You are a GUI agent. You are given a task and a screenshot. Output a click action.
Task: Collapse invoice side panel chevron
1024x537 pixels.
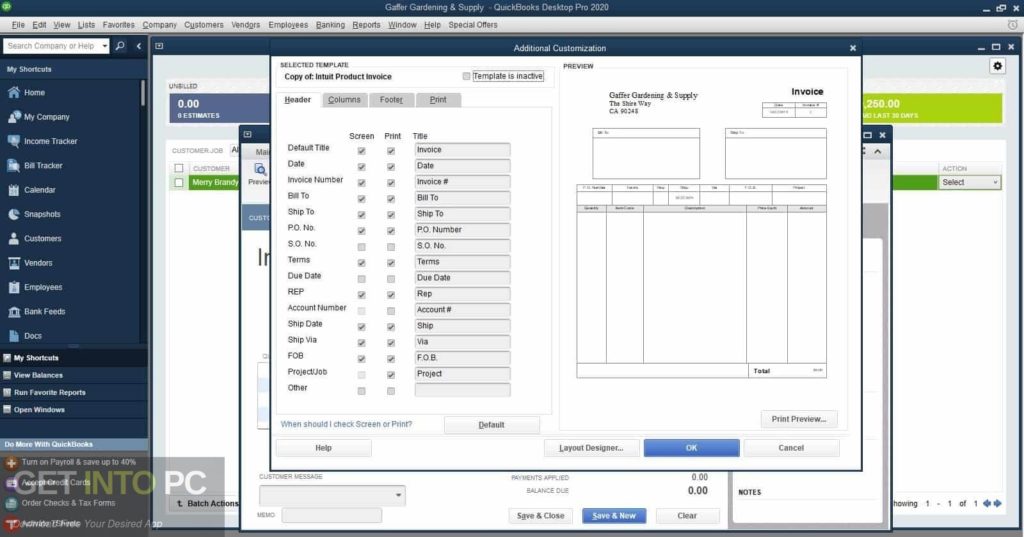click(878, 152)
